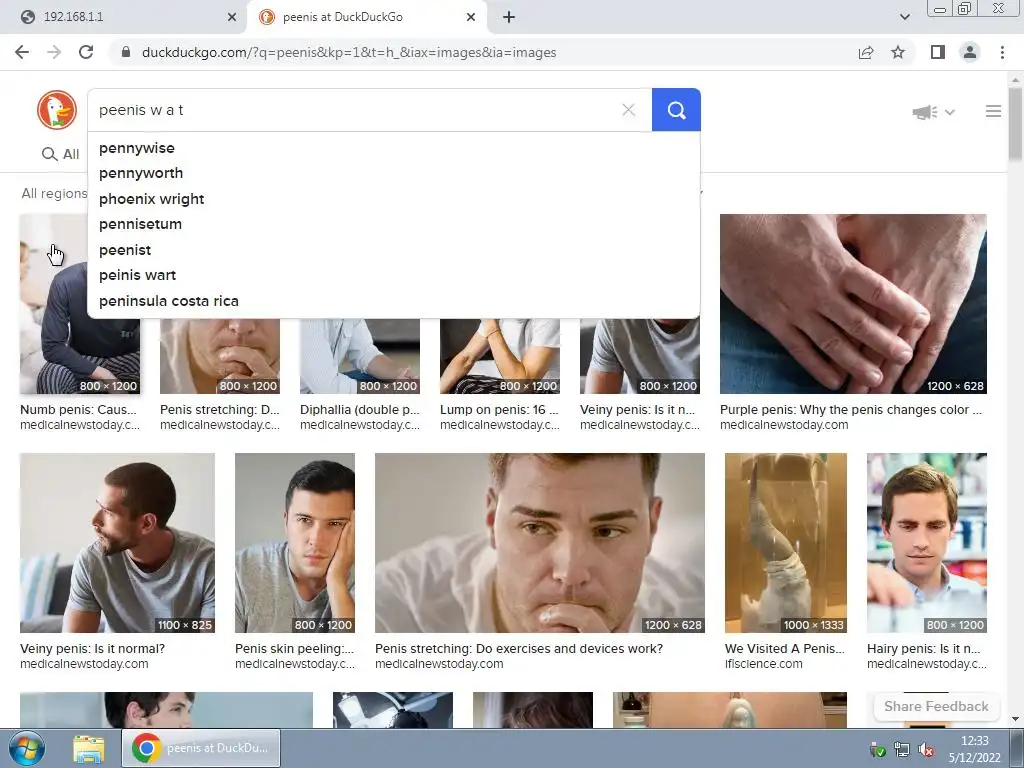This screenshot has width=1024, height=768.
Task: Go back using browser back arrow
Action: [x=22, y=52]
